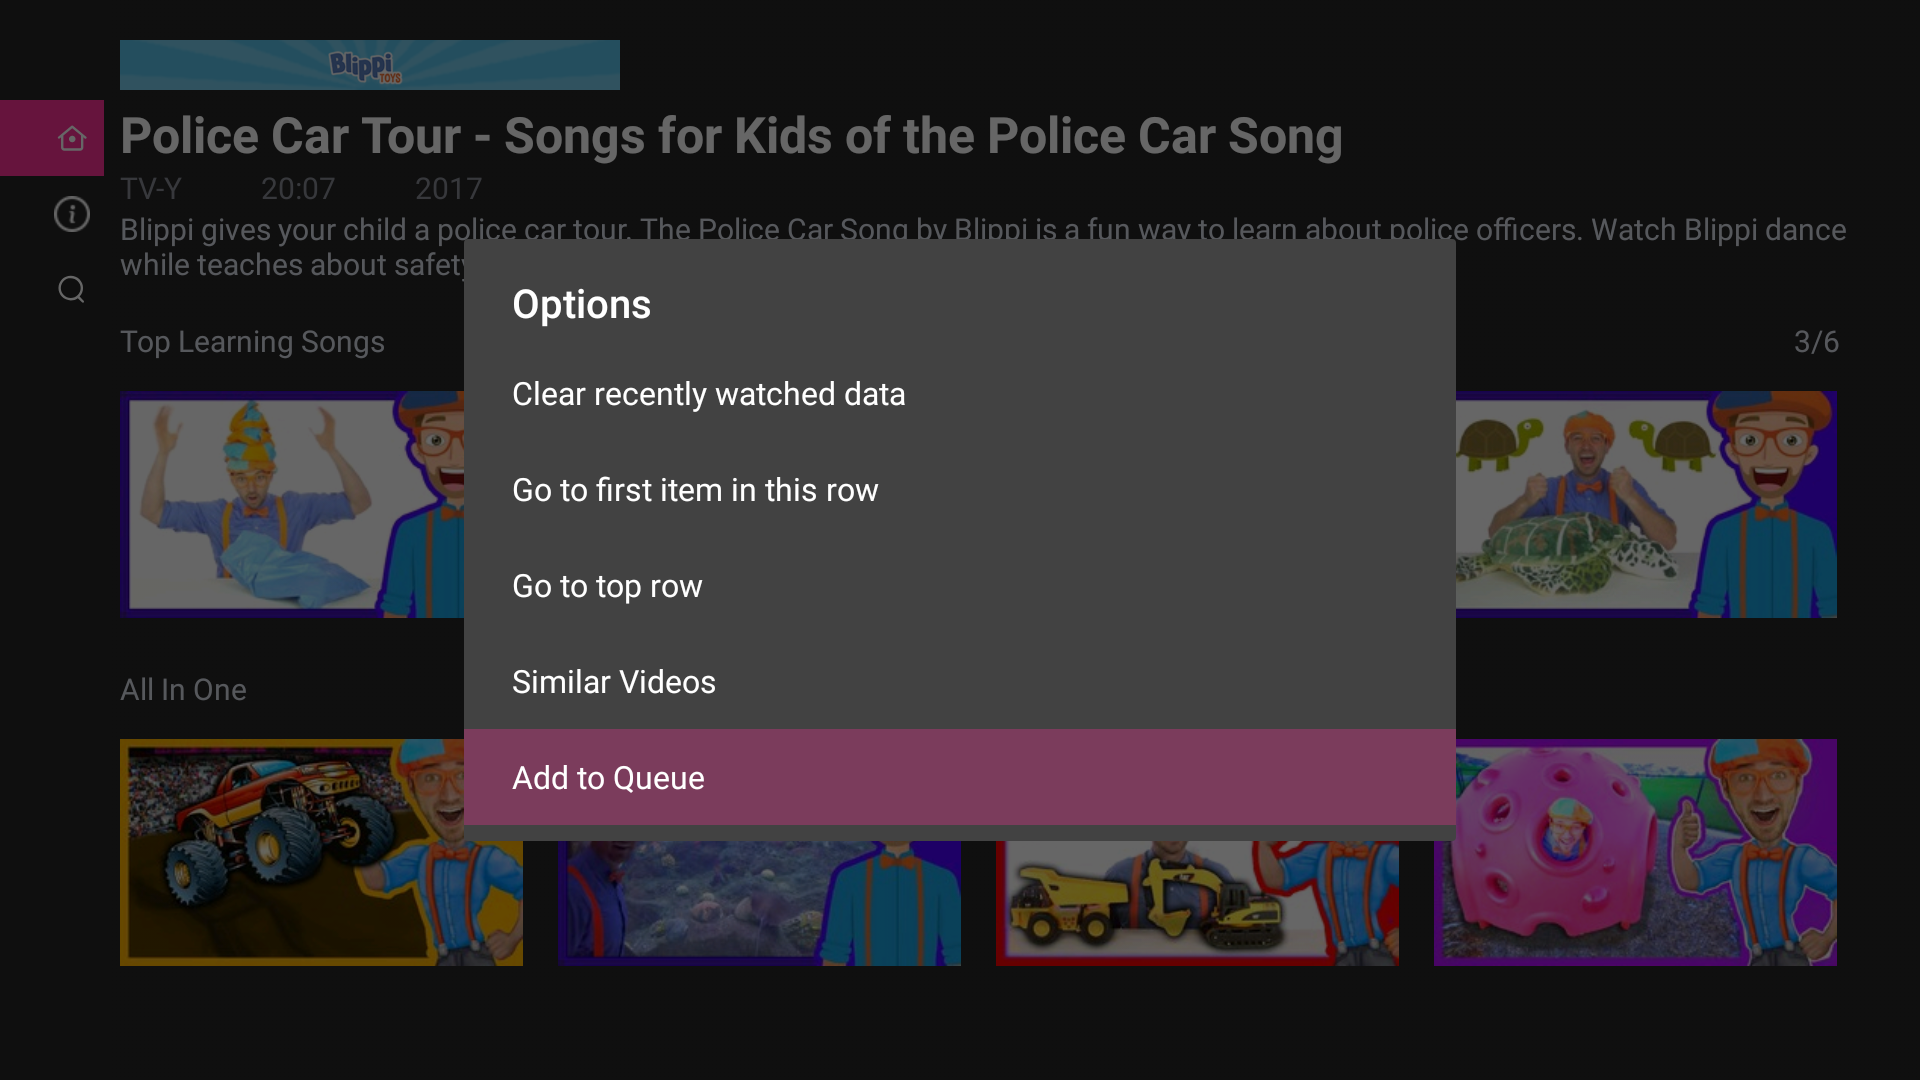
Task: Click the Blippi Toys banner image
Action: pos(369,64)
